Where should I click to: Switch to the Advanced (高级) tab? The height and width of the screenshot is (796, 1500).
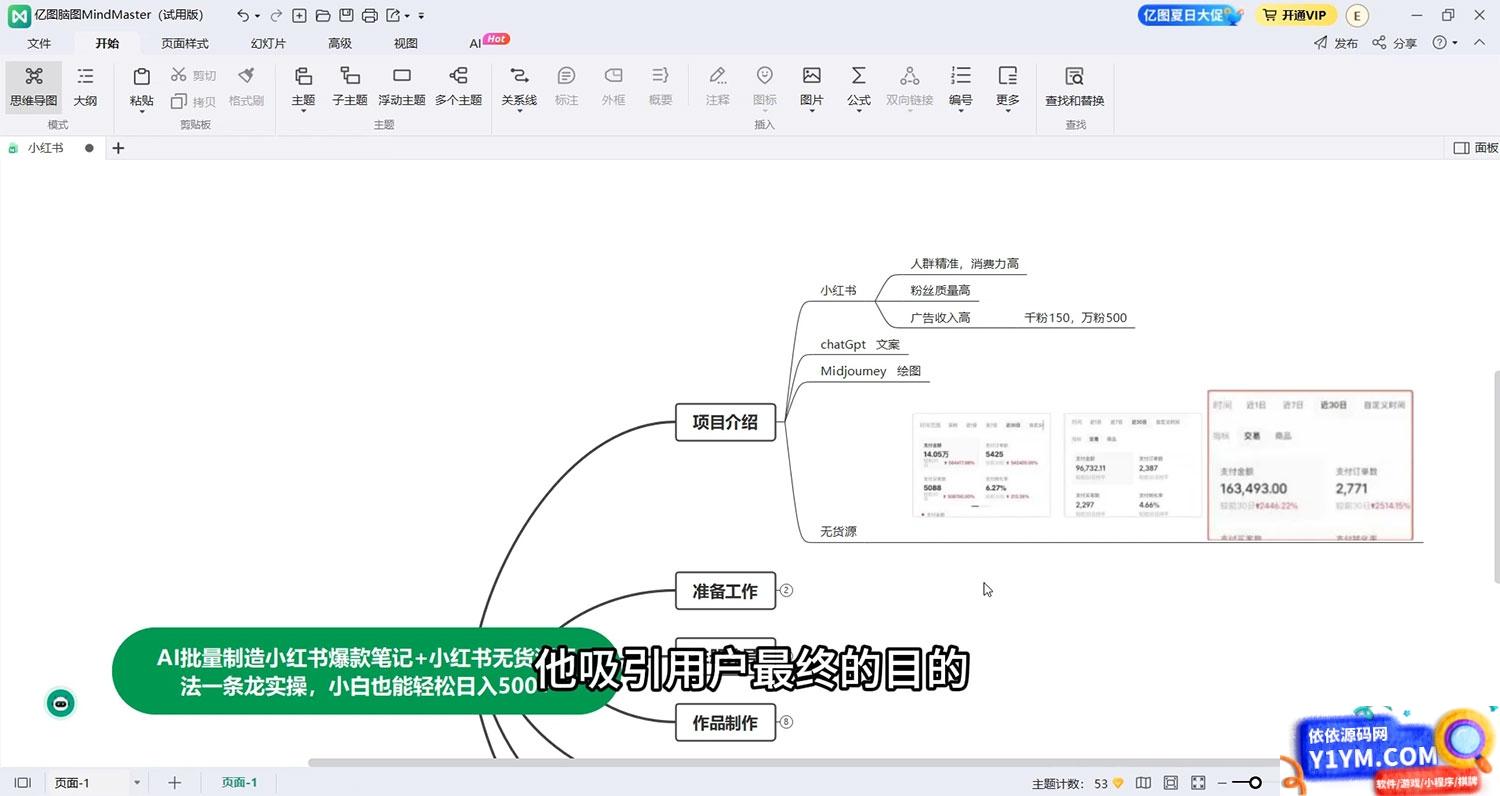coord(340,43)
